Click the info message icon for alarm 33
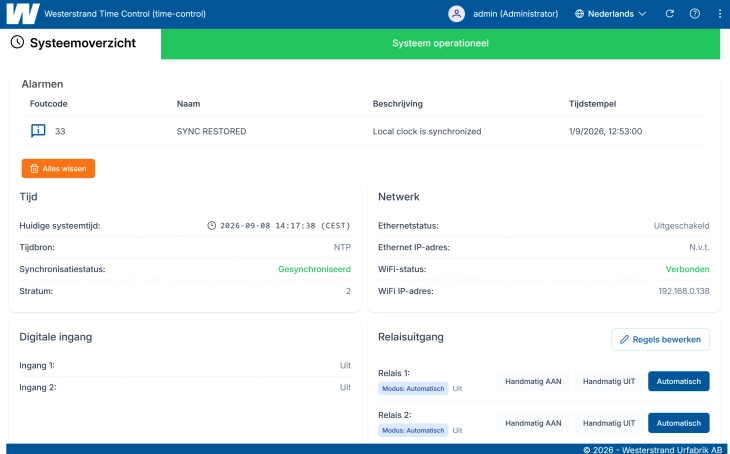The image size is (730, 454). click(x=38, y=131)
